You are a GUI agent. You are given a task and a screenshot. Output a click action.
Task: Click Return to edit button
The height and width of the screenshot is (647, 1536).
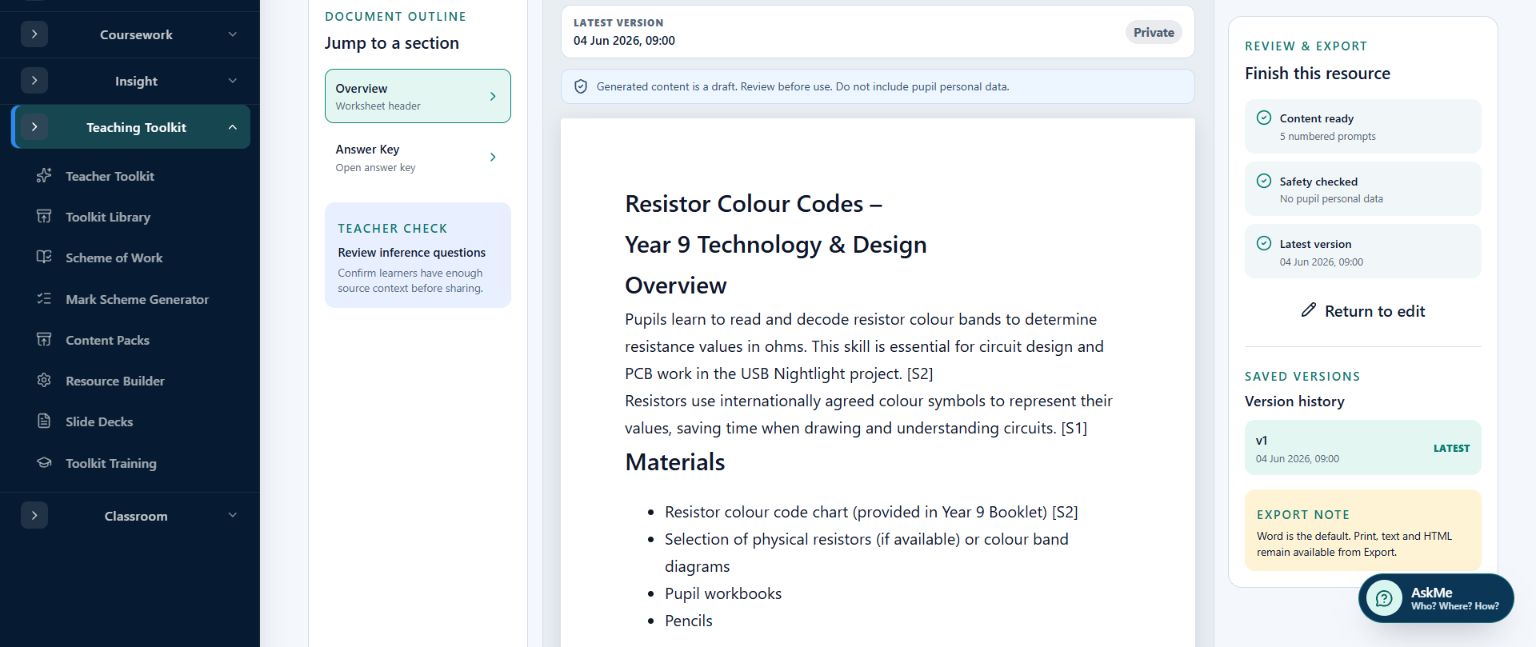click(x=1363, y=311)
